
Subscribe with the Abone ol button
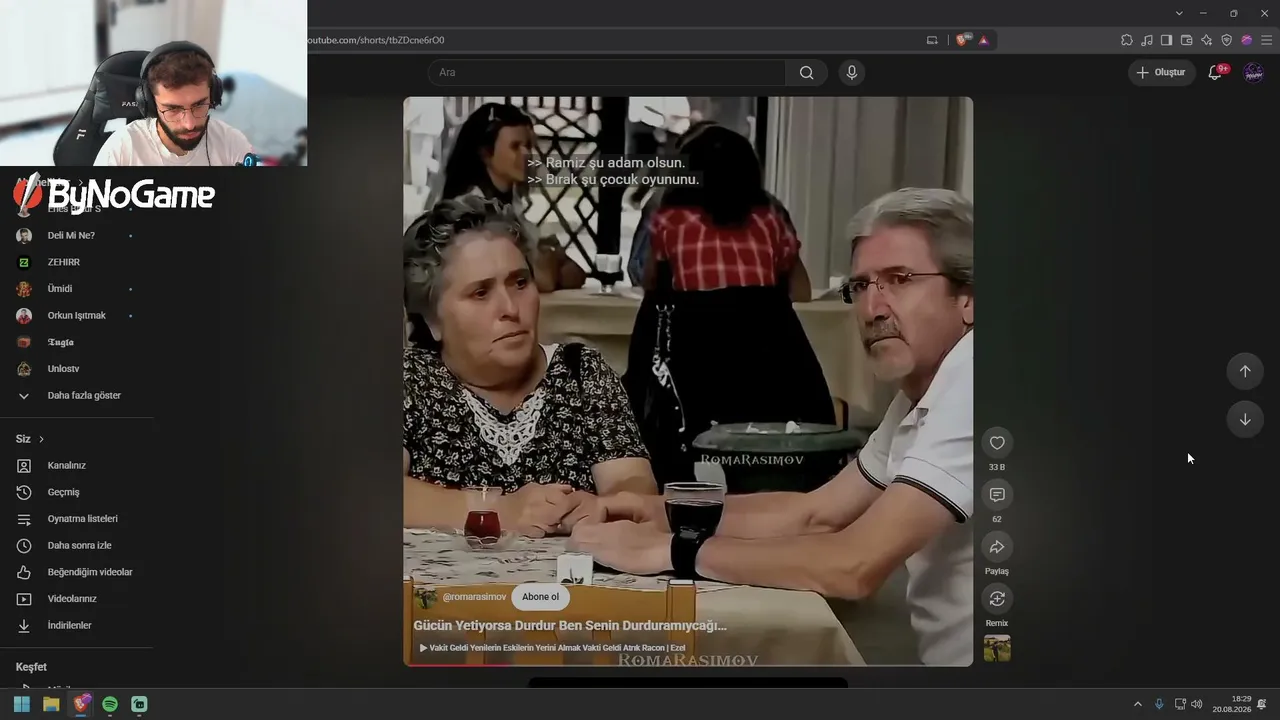[540, 597]
